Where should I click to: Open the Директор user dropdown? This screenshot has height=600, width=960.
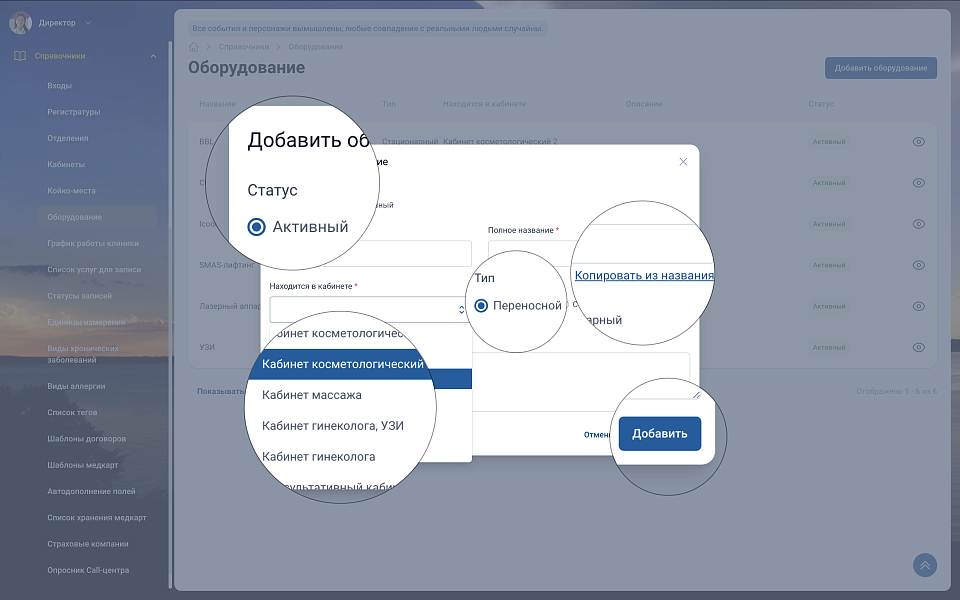[88, 22]
